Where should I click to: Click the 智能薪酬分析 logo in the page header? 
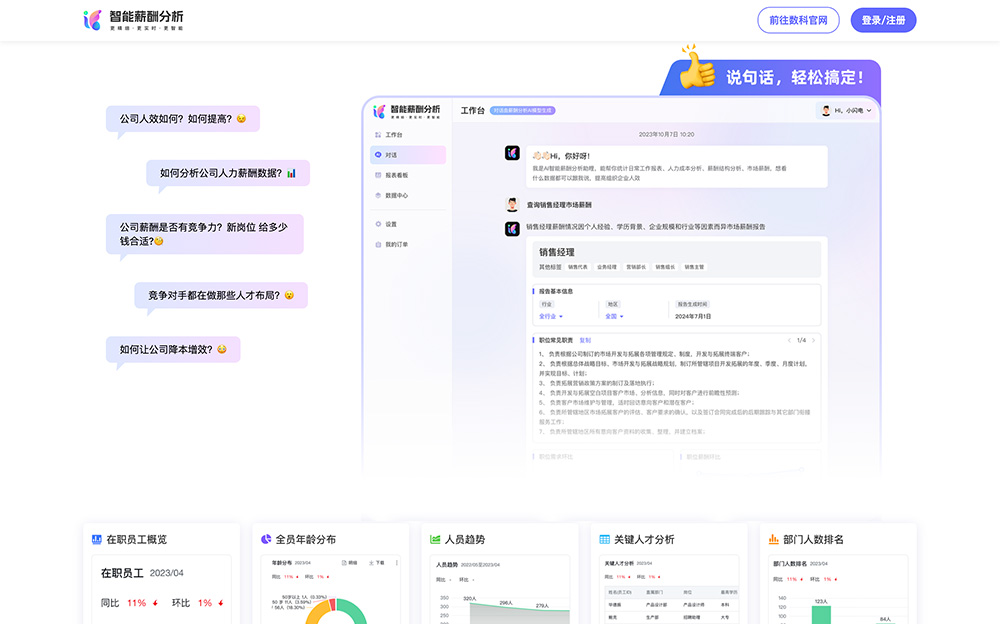[x=133, y=20]
